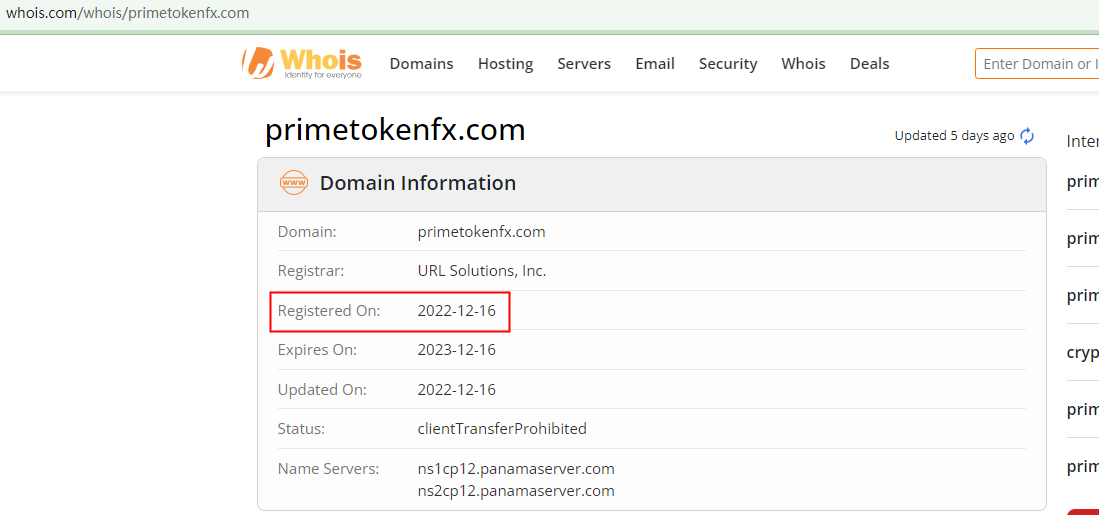The width and height of the screenshot is (1099, 515).
Task: Open the Deals menu
Action: 869,64
